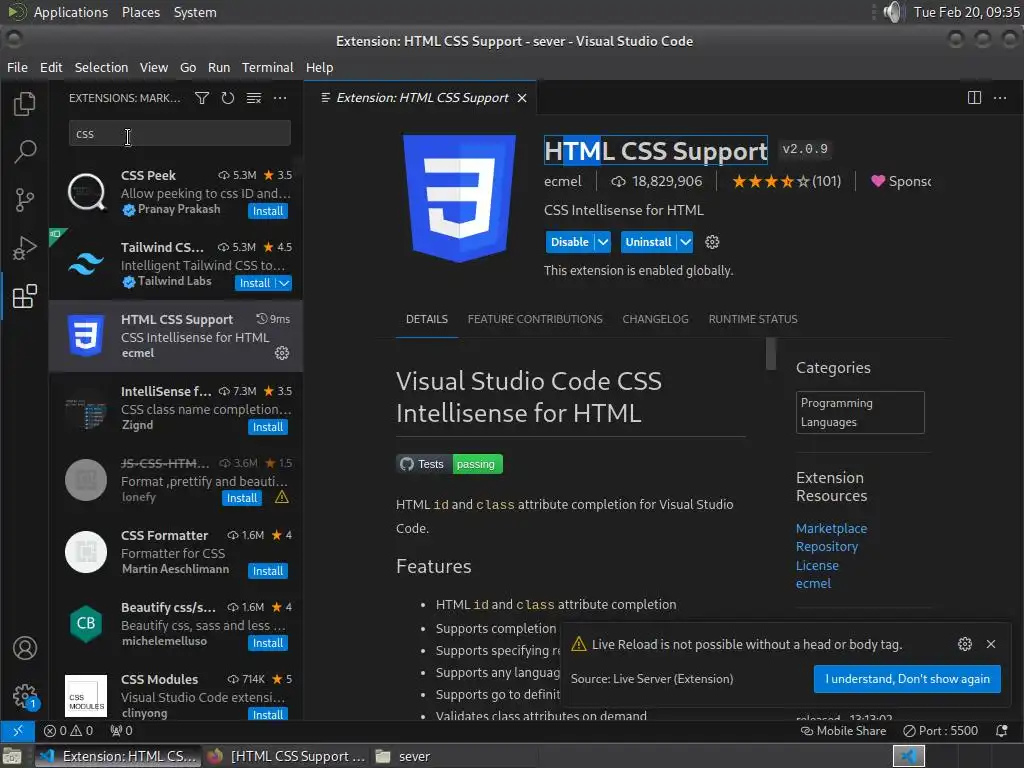Open the File menu
Screen dimensions: 1024x768
[x=17, y=67]
